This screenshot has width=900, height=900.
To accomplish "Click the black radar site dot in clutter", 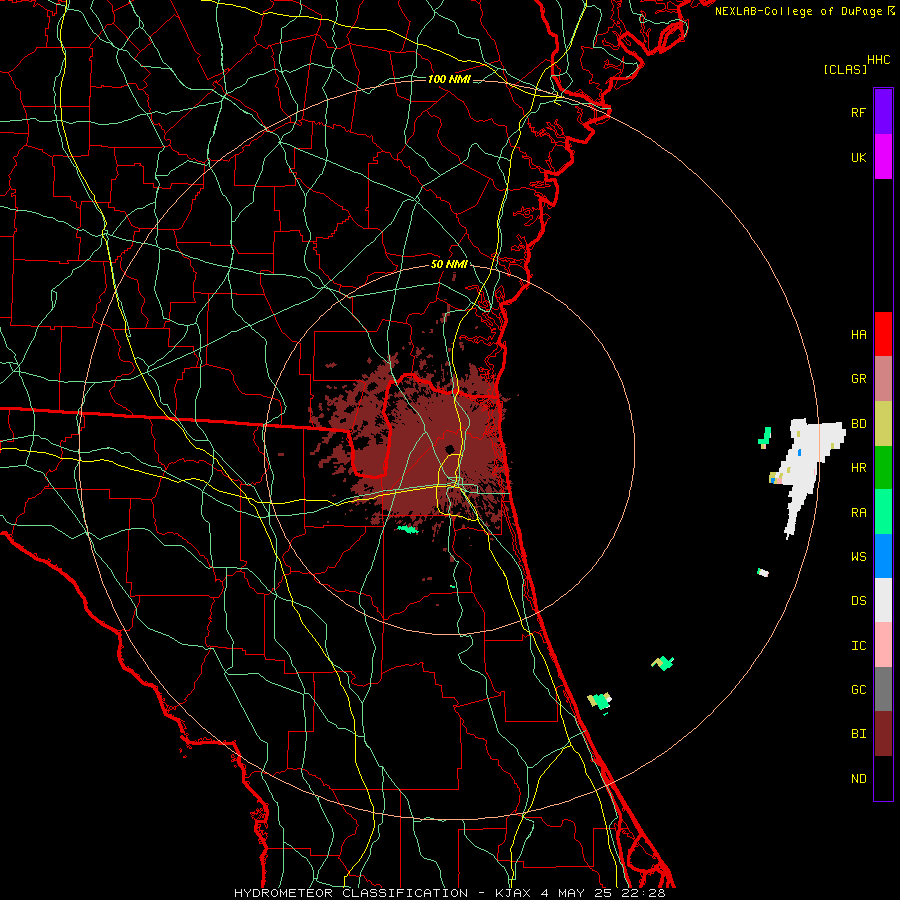I will [449, 449].
